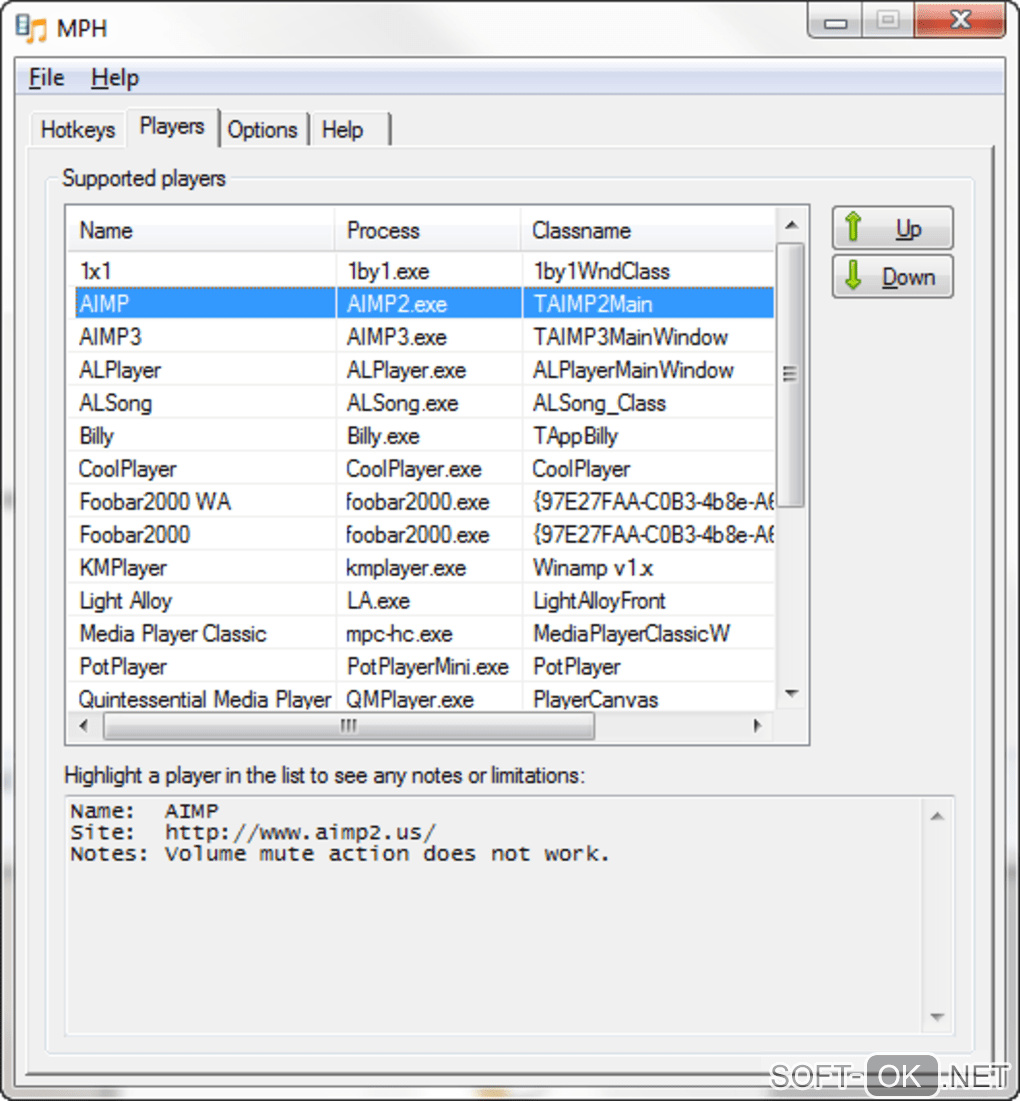Move selected player Down
This screenshot has width=1020, height=1101.
tap(892, 277)
